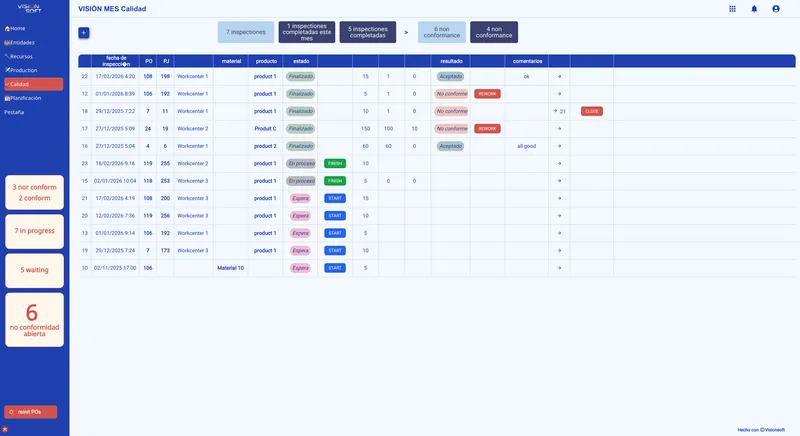Click small icon at sidebar bottom corner
The height and width of the screenshot is (436, 800).
point(5,430)
